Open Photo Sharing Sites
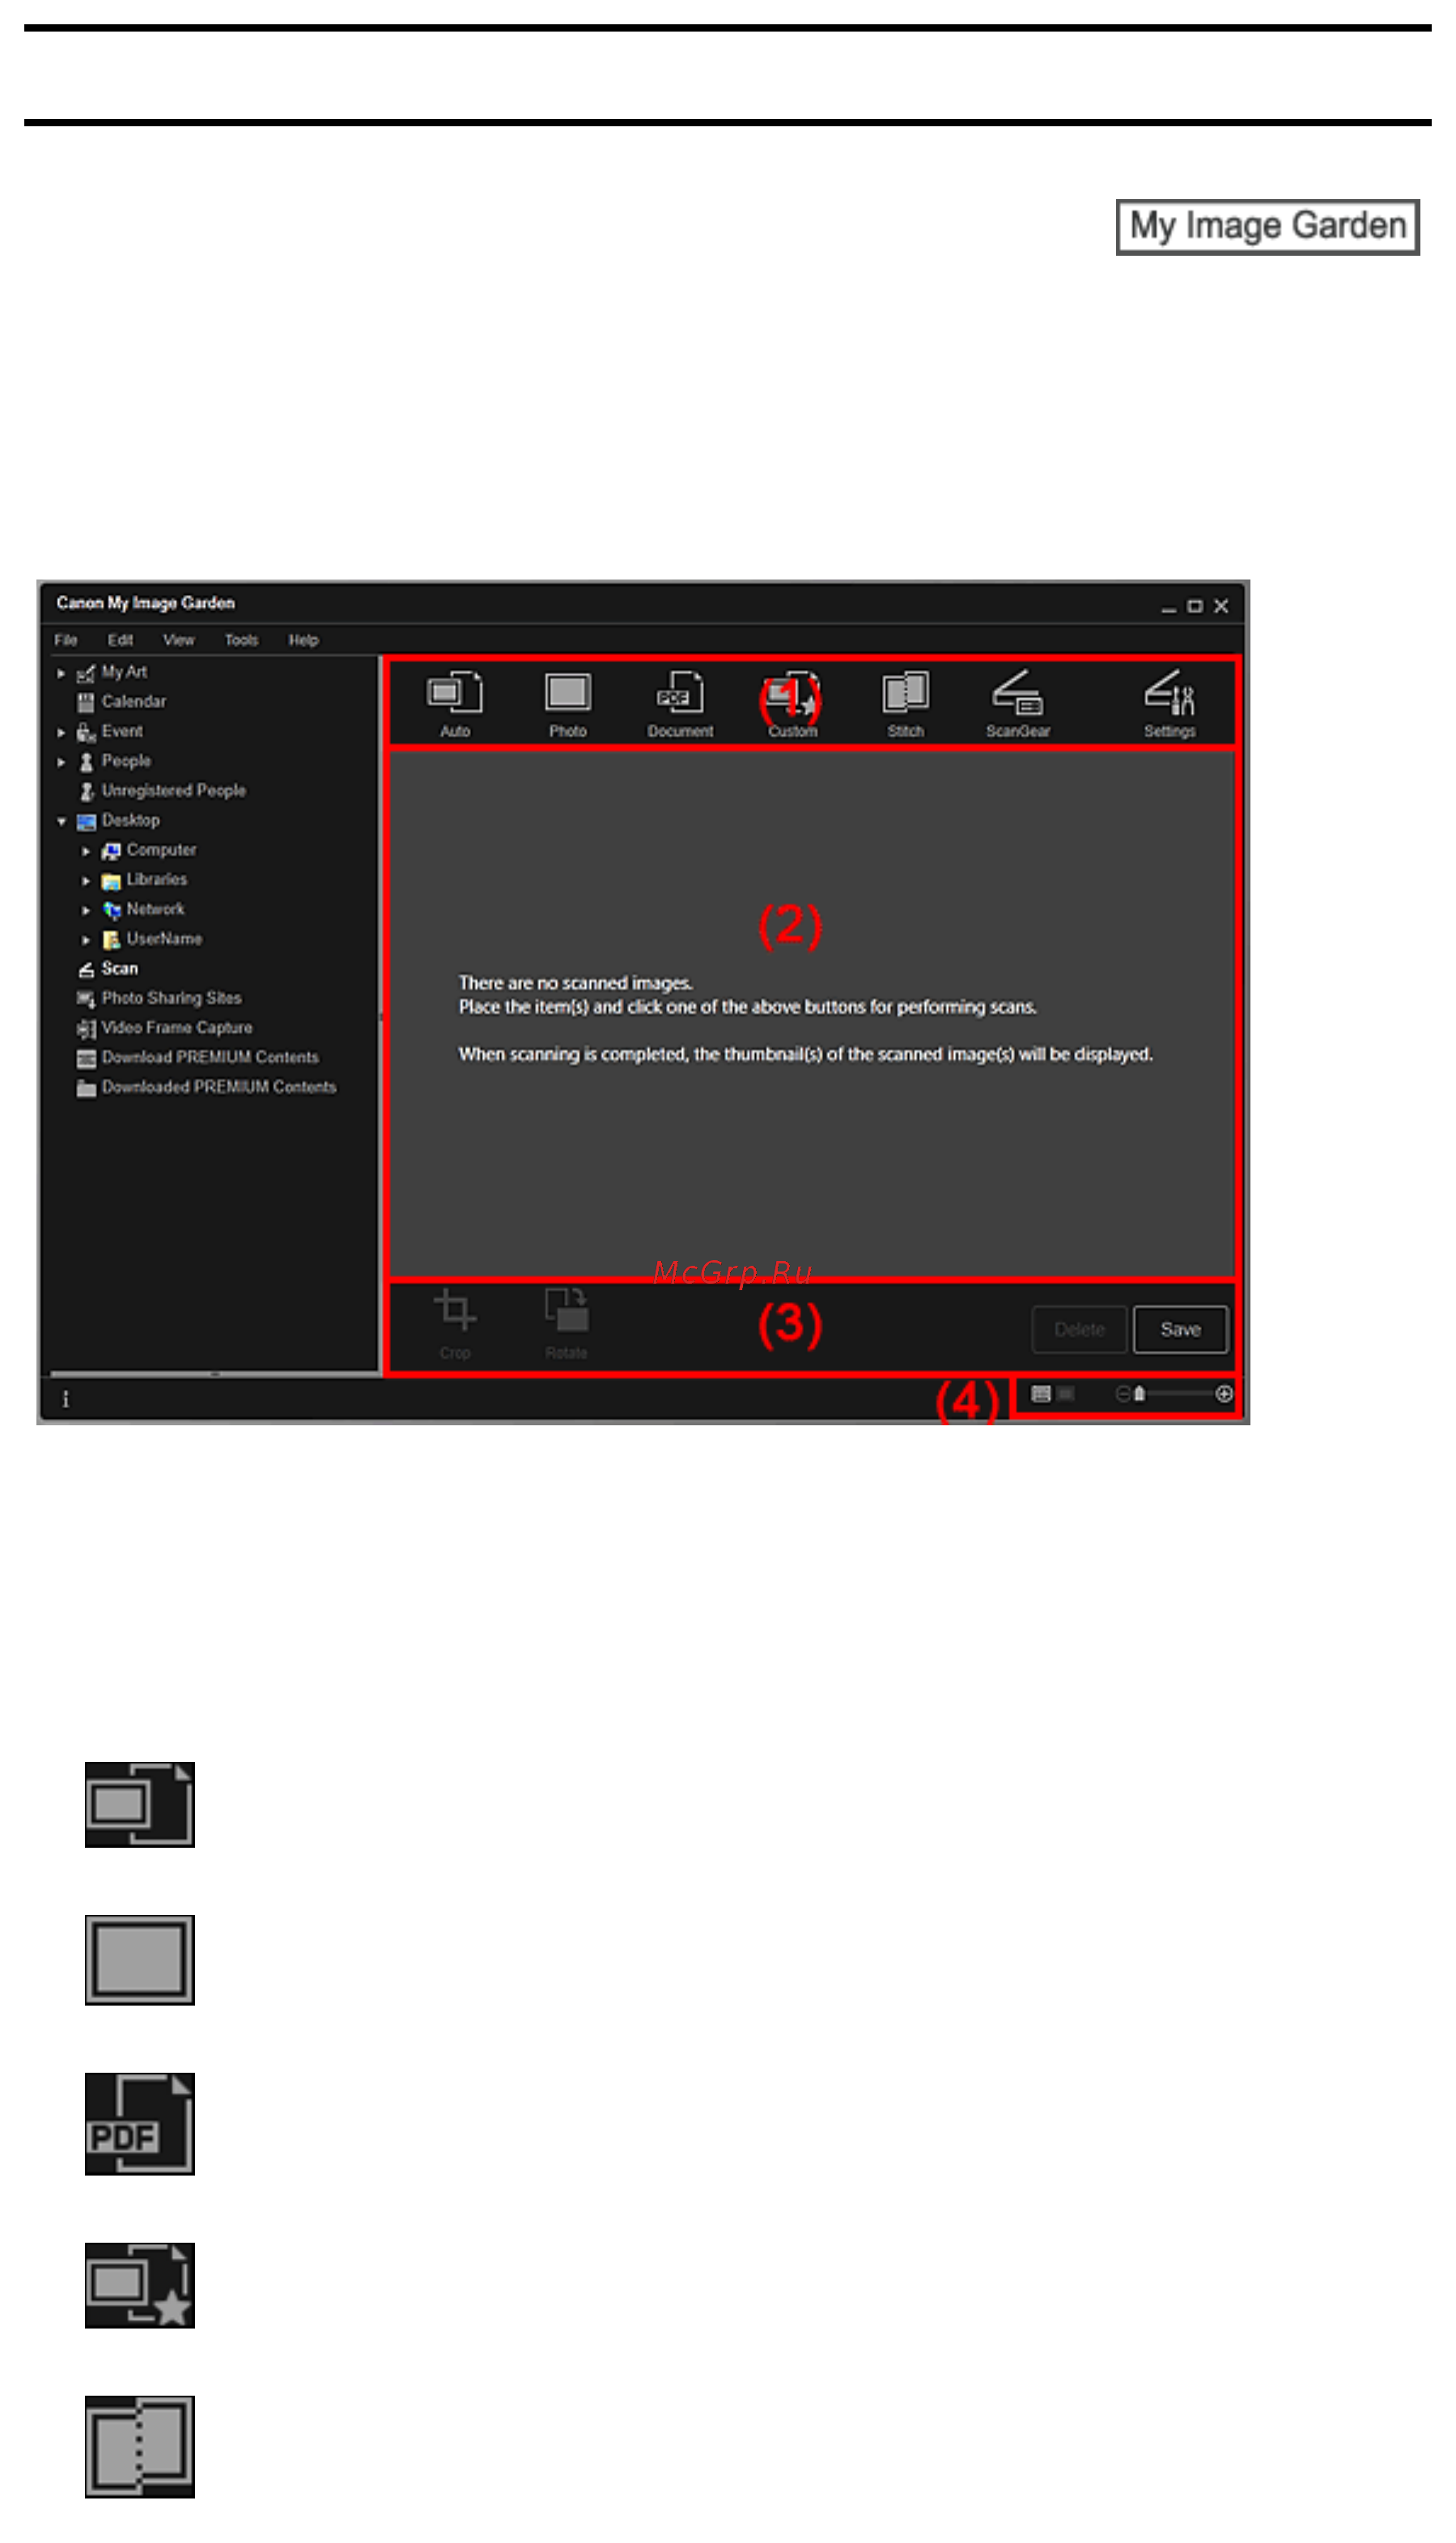Viewport: 1456px width, 2543px height. (159, 998)
